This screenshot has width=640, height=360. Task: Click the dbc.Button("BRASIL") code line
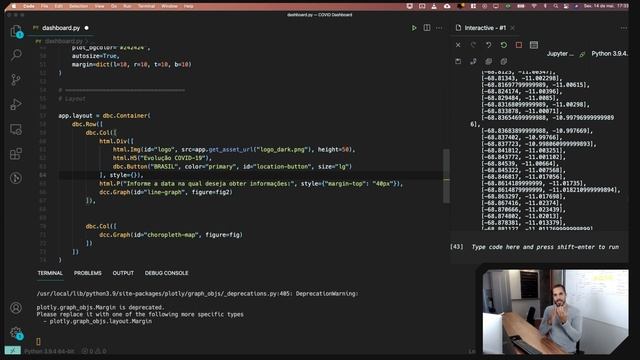[232, 167]
